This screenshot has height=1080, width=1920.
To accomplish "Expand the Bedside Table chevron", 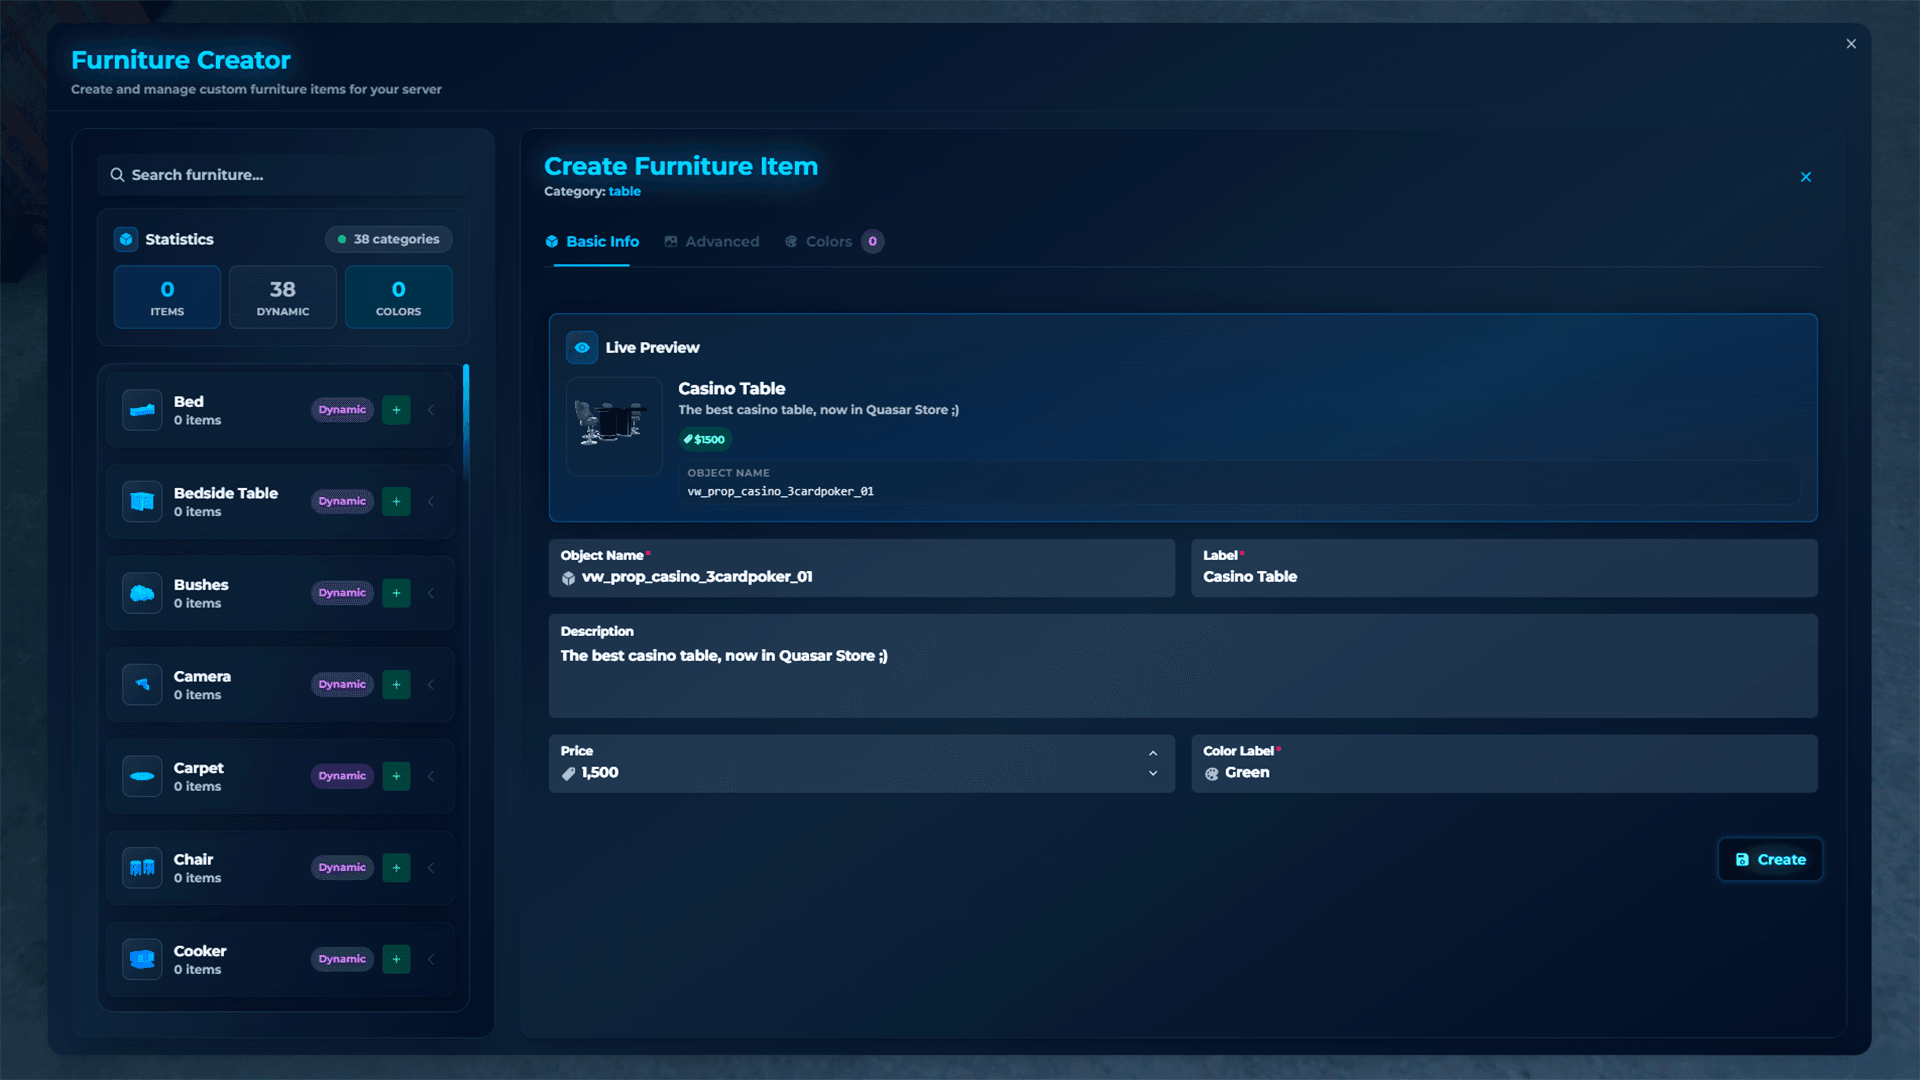I will [x=431, y=502].
